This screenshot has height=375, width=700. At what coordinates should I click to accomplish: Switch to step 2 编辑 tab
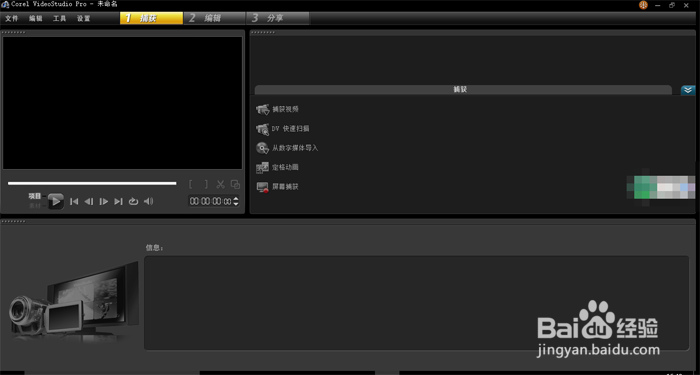coord(214,18)
